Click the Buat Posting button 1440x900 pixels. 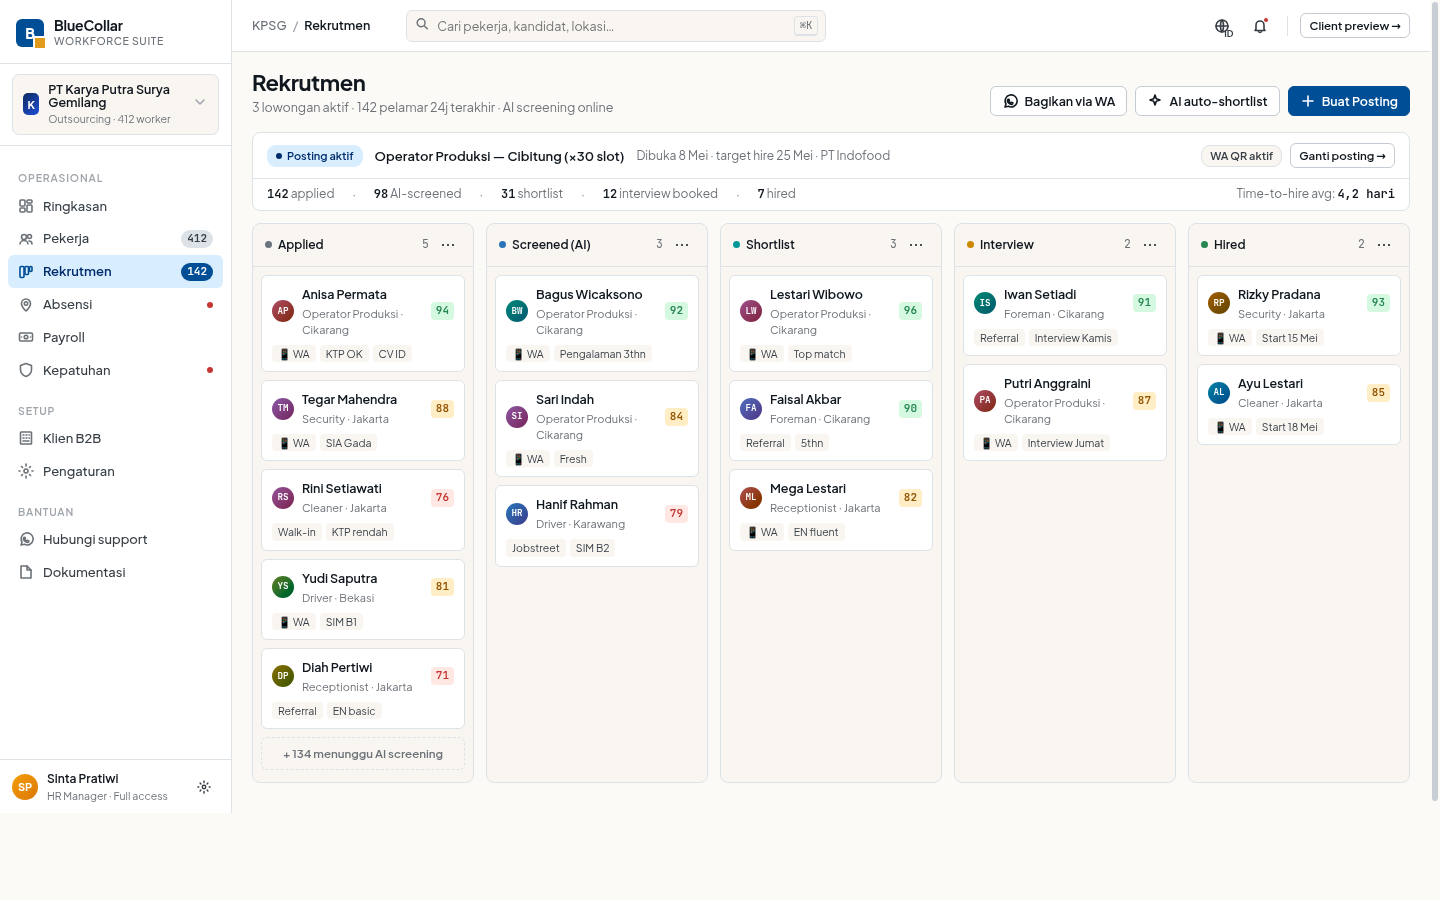[1349, 101]
